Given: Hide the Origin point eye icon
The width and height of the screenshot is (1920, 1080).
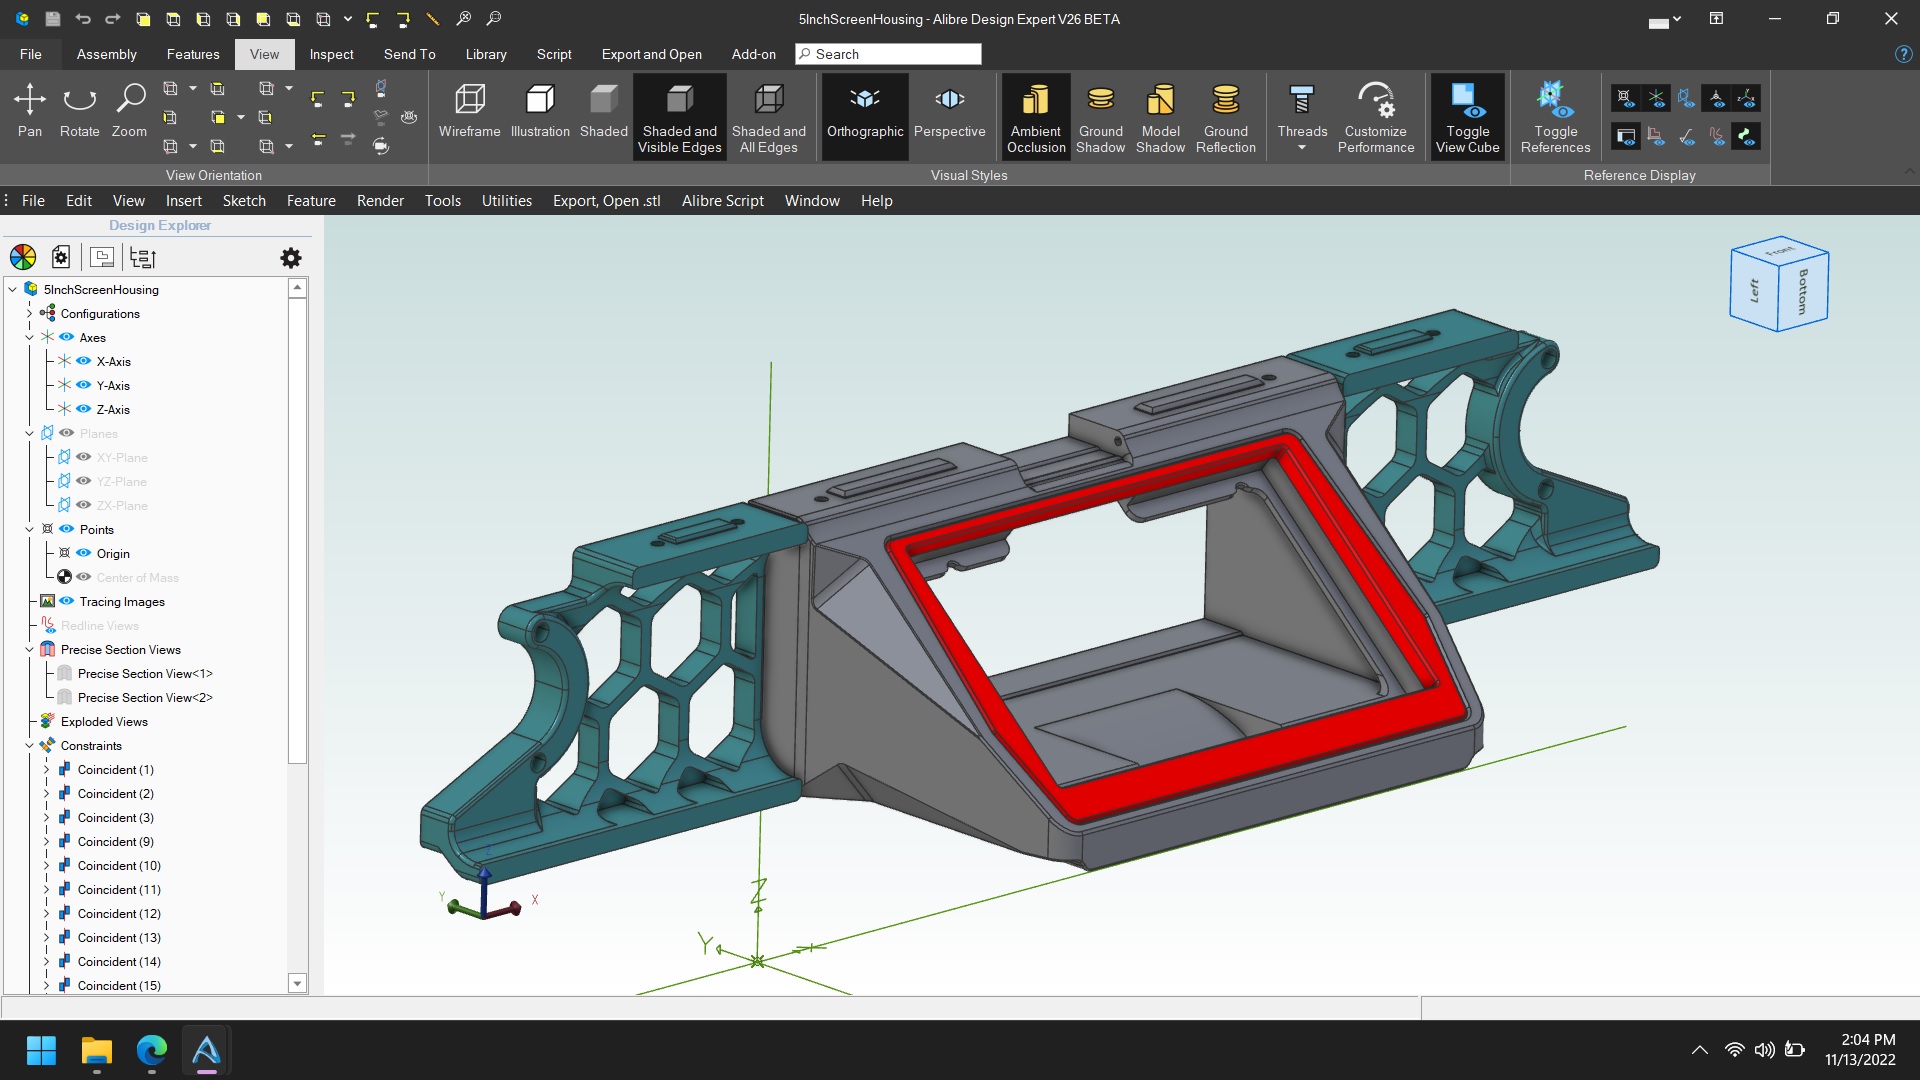Looking at the screenshot, I should pyautogui.click(x=84, y=553).
